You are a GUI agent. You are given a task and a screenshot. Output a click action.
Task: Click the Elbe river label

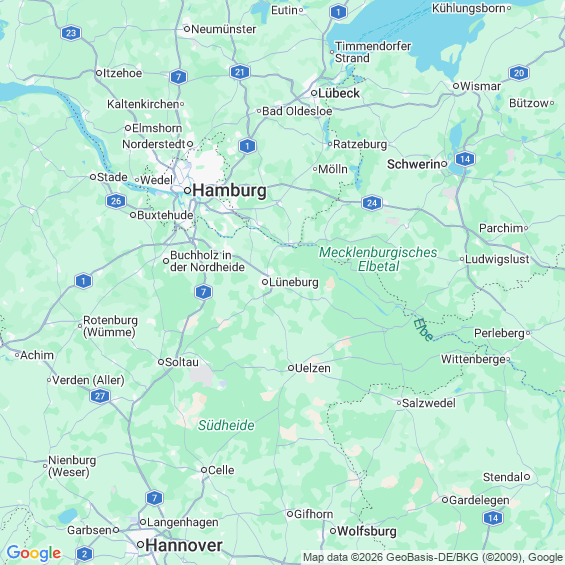pos(423,330)
